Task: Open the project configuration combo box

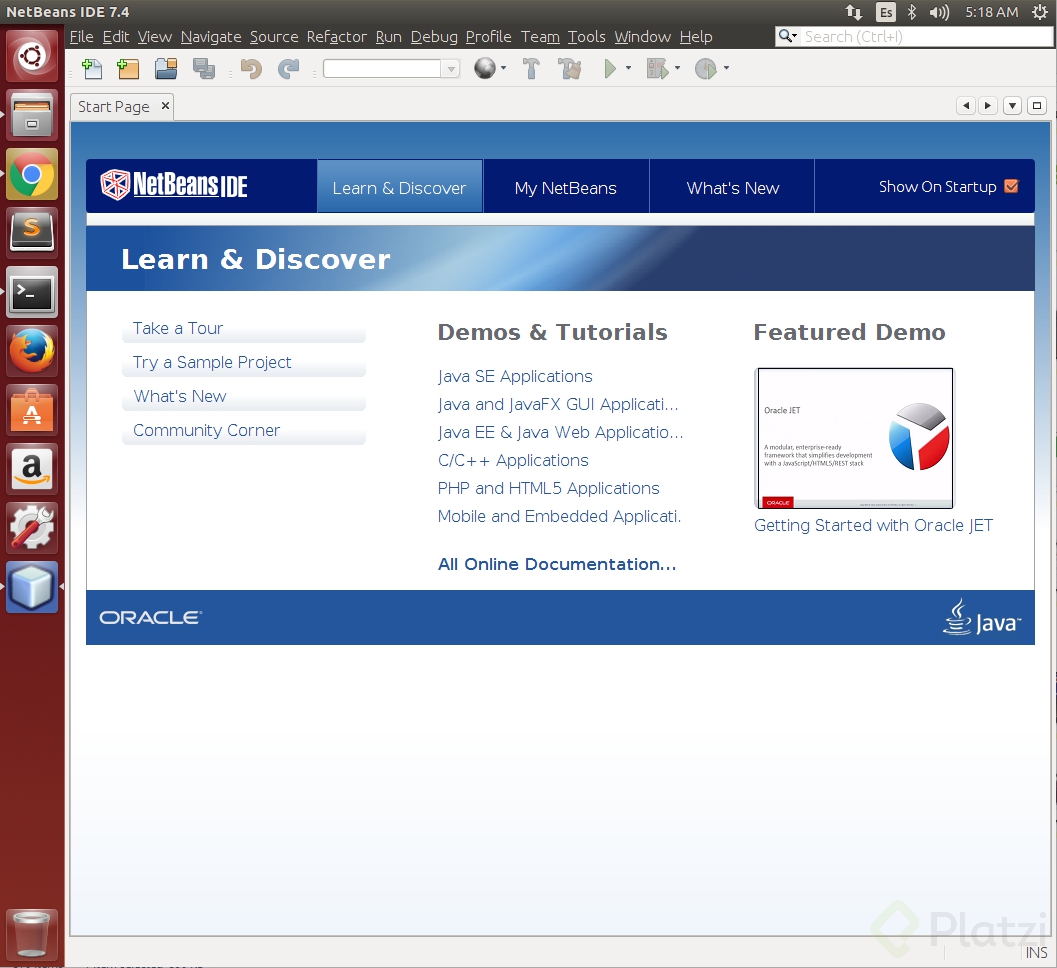Action: click(x=391, y=69)
